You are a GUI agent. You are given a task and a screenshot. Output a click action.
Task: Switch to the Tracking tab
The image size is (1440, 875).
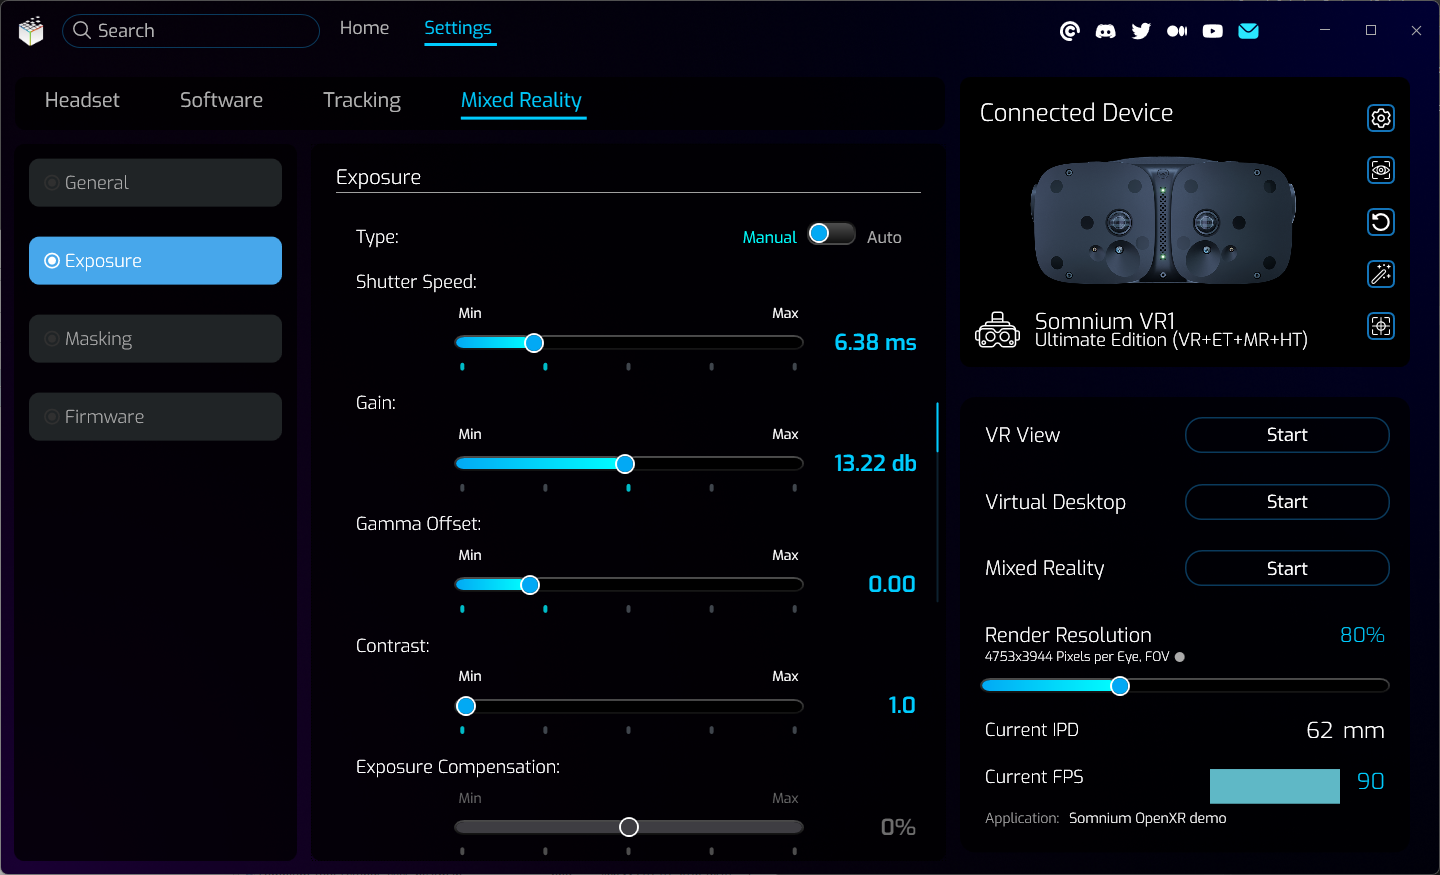pos(361,100)
